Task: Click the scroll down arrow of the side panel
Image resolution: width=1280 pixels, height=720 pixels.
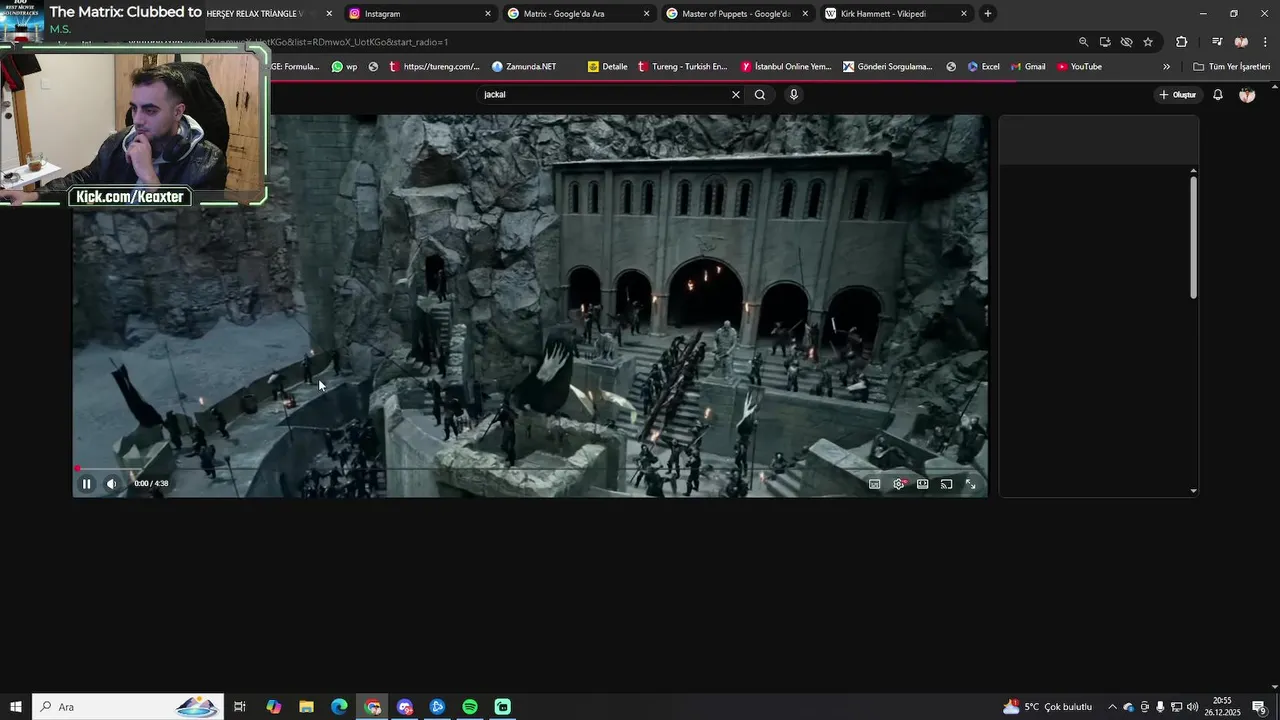Action: pos(1193,491)
